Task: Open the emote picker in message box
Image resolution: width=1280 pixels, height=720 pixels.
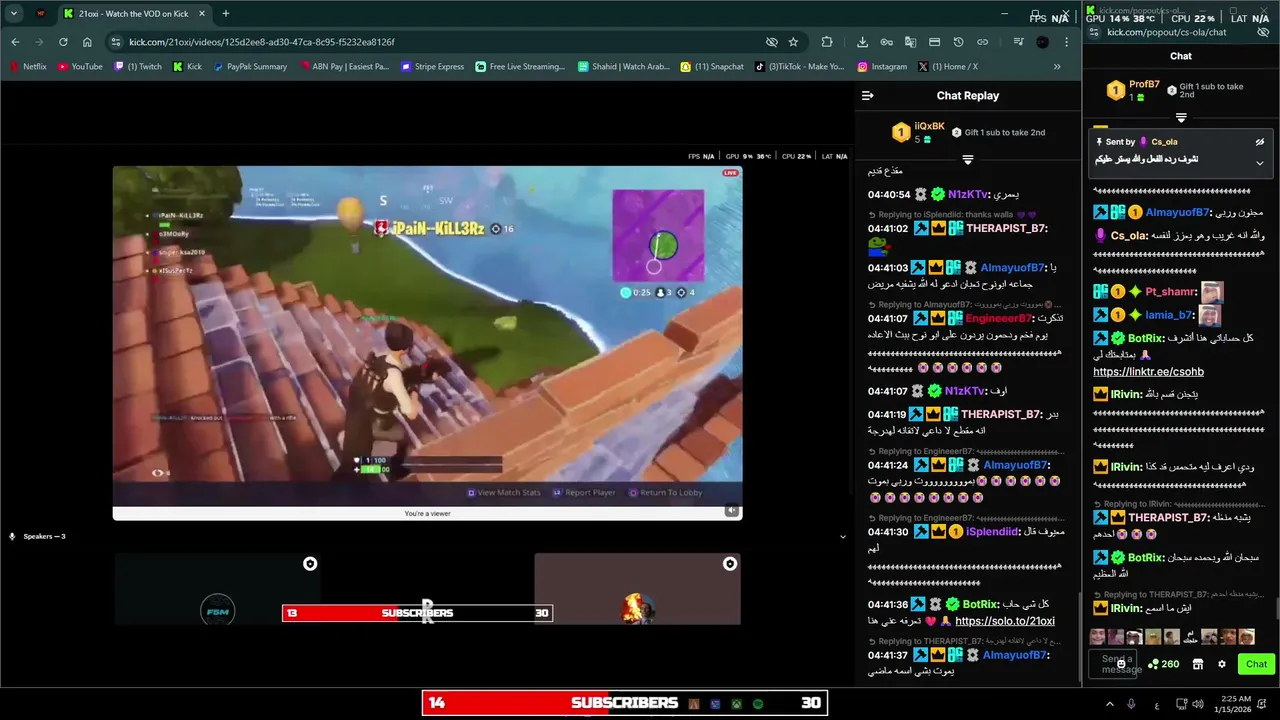Action: pos(1122,664)
